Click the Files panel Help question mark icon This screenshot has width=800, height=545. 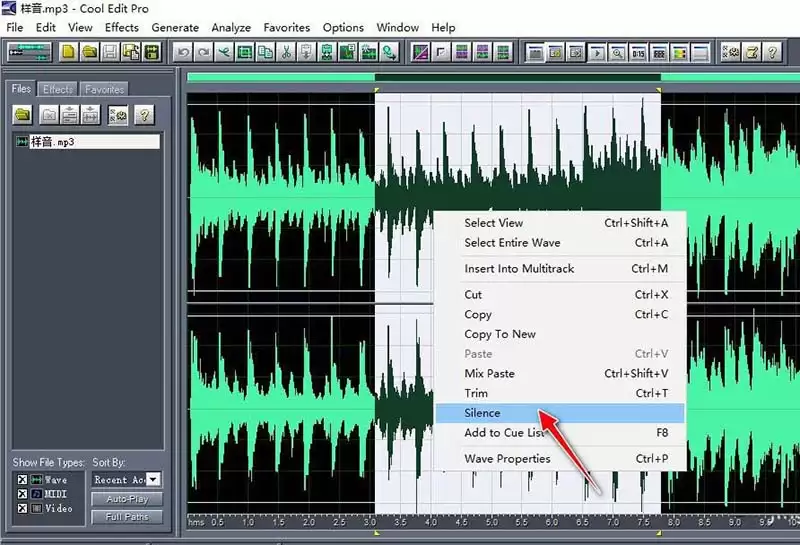click(x=144, y=115)
